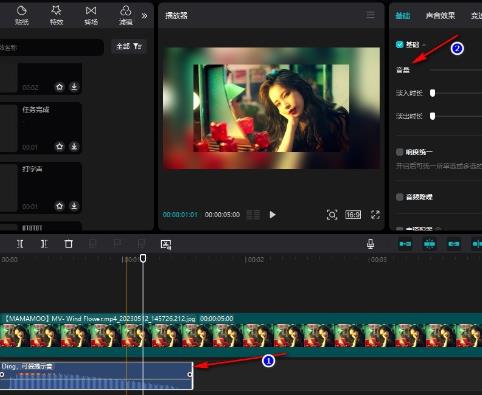This screenshot has width=482, height=395.
Task: Click the split-right trim tool
Action: pos(44,244)
